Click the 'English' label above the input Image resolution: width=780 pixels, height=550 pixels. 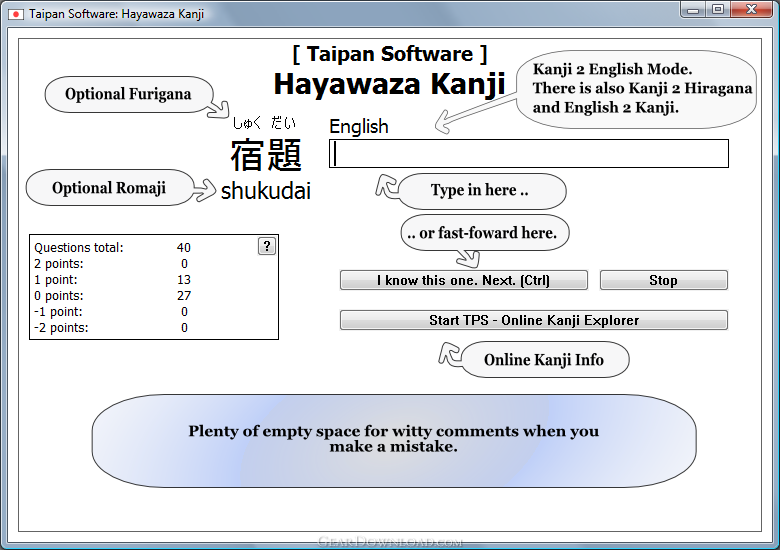(359, 126)
